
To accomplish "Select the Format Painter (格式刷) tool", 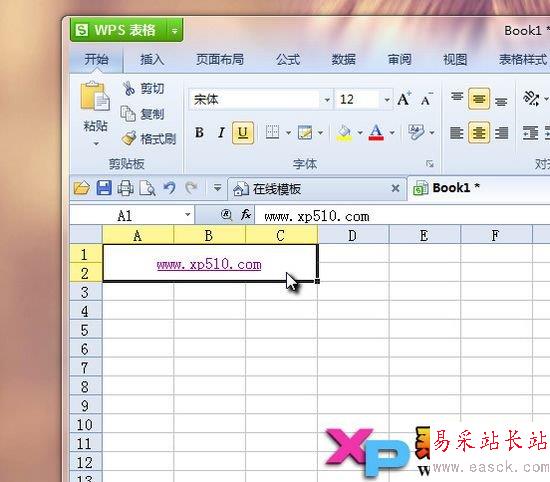I will [148, 139].
